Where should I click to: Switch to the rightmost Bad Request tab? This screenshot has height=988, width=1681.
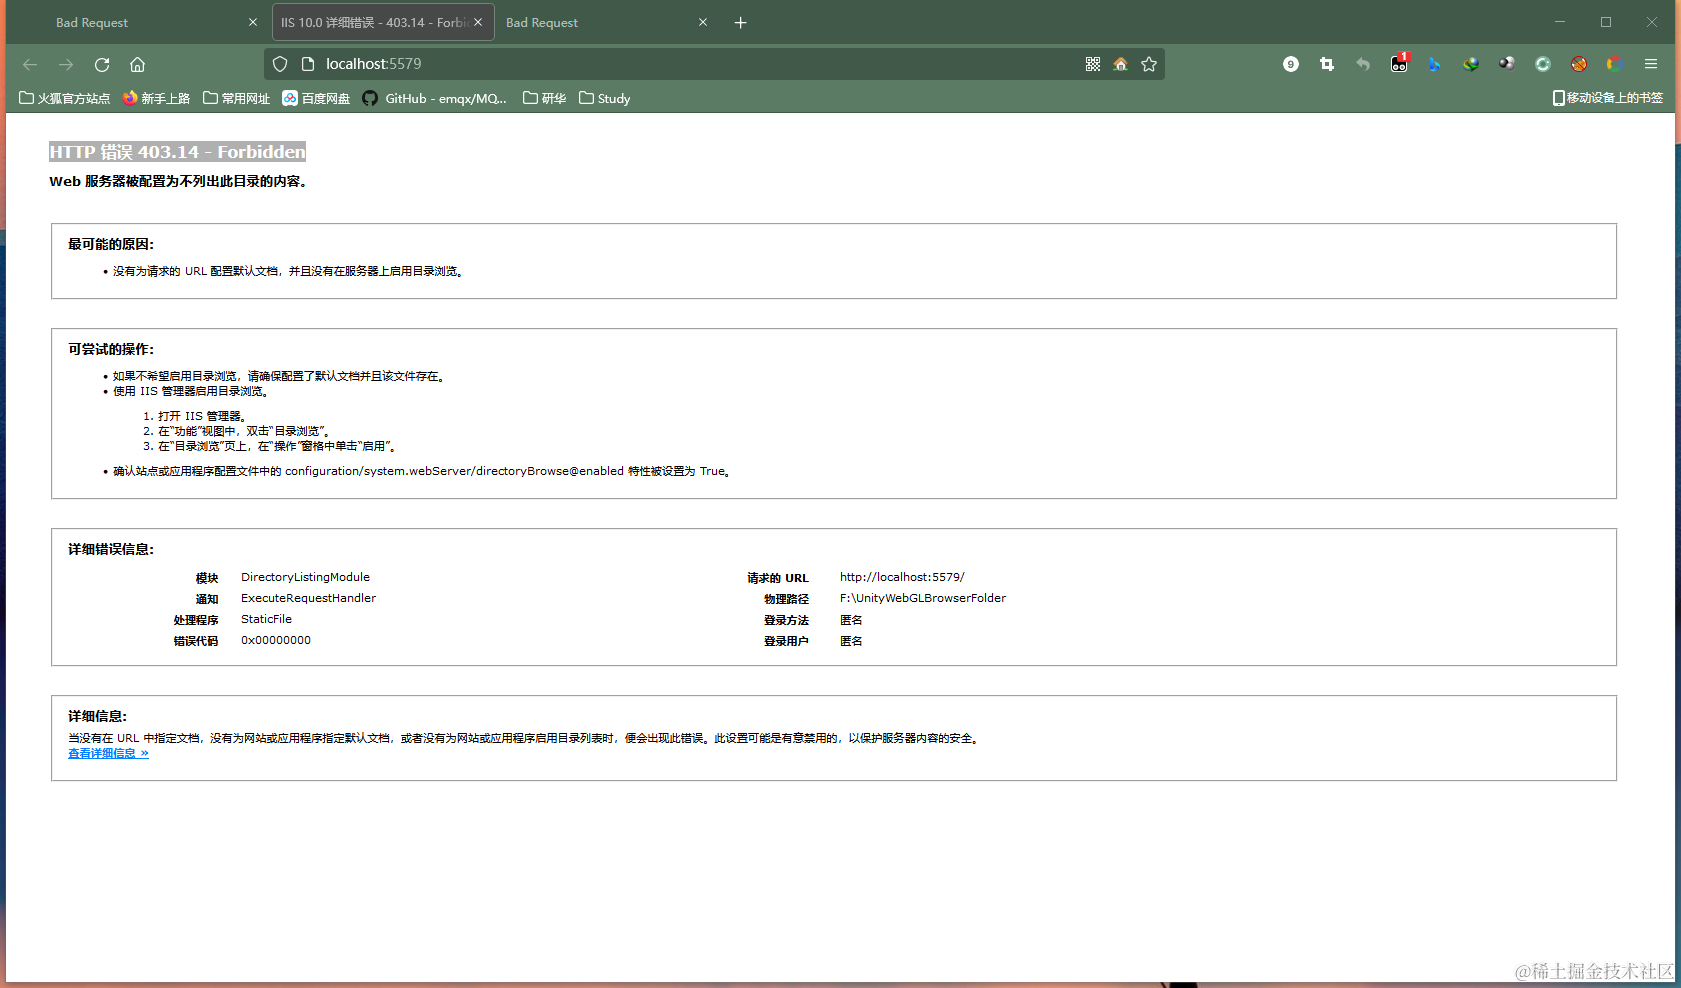tap(606, 22)
